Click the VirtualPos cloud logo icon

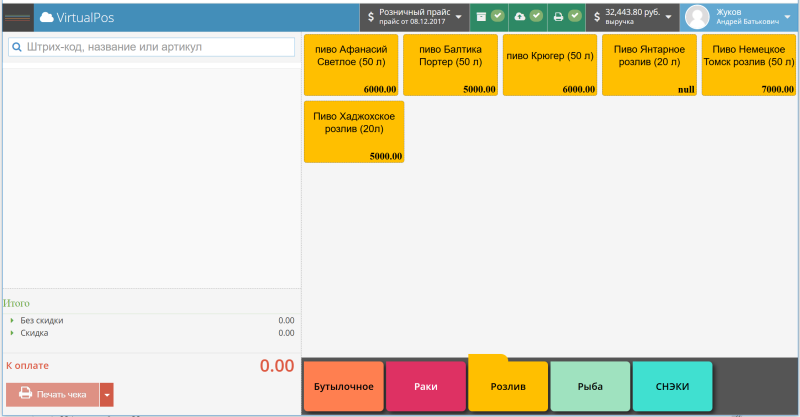pyautogui.click(x=46, y=17)
